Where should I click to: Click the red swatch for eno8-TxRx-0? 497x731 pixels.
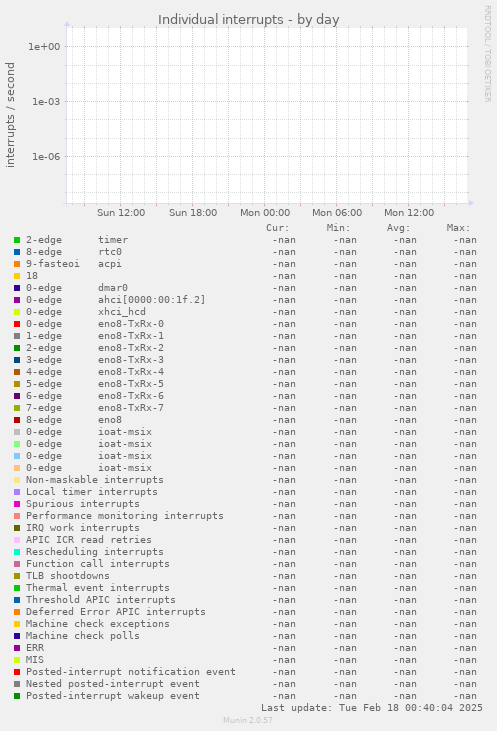tap(17, 324)
